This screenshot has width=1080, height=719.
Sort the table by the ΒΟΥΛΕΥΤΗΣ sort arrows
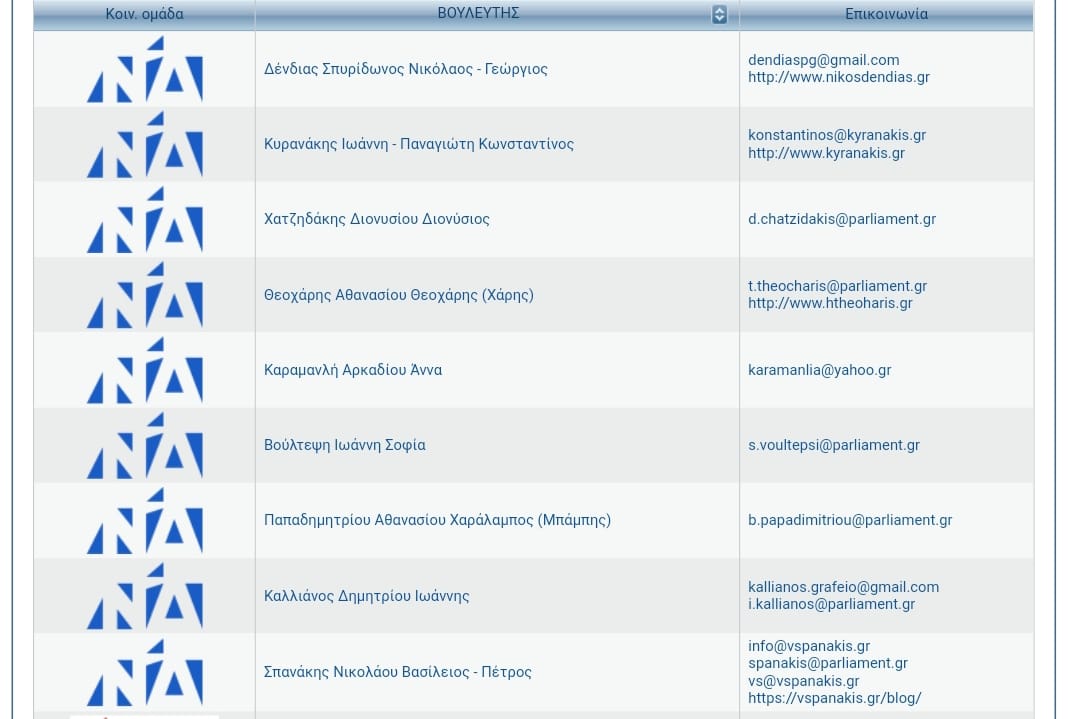tap(719, 14)
